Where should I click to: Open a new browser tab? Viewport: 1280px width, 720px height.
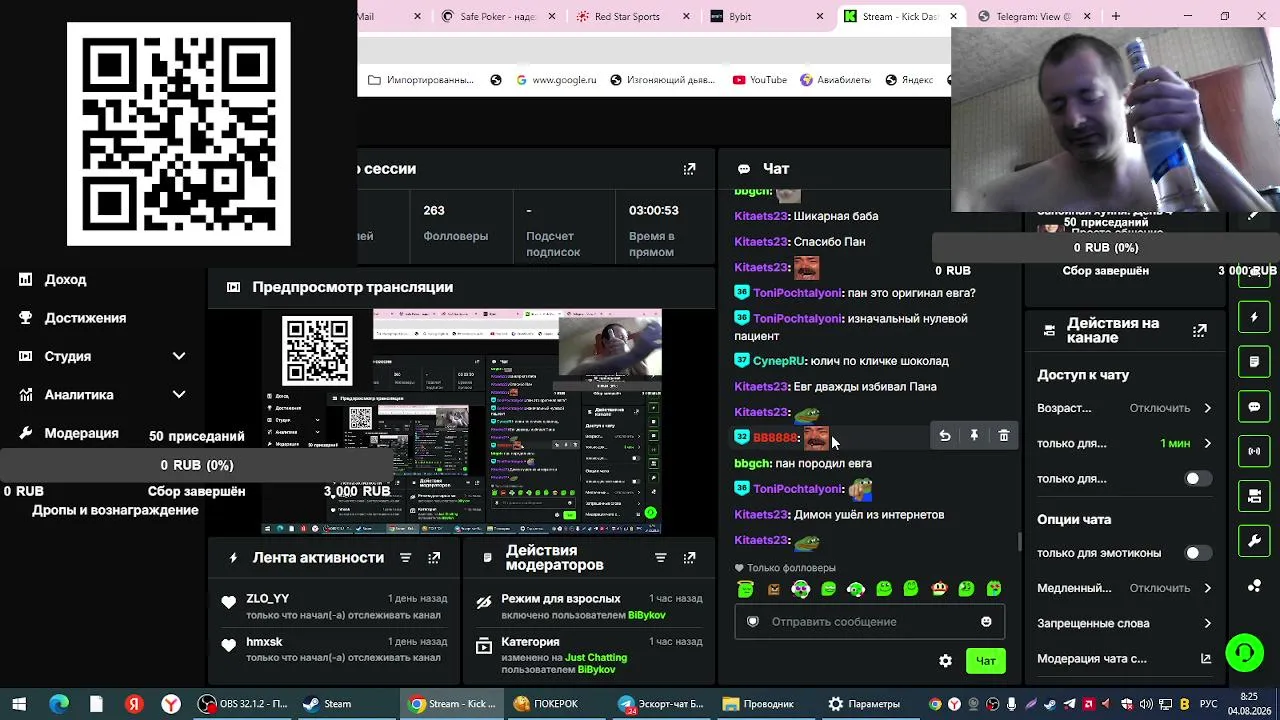[x=1116, y=16]
